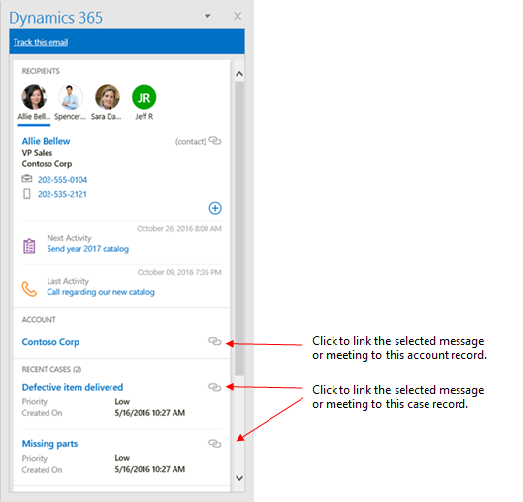The image size is (523, 502).
Task: Link message to Contoso Corp account record
Action: click(215, 342)
